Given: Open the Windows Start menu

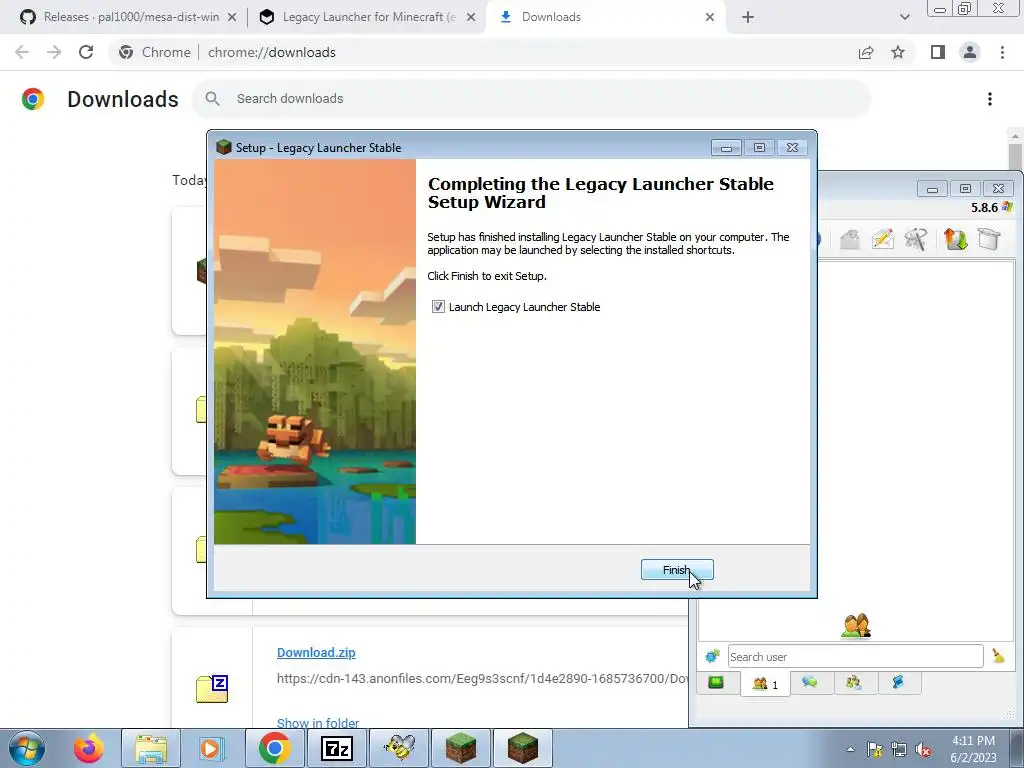Looking at the screenshot, I should tap(26, 748).
